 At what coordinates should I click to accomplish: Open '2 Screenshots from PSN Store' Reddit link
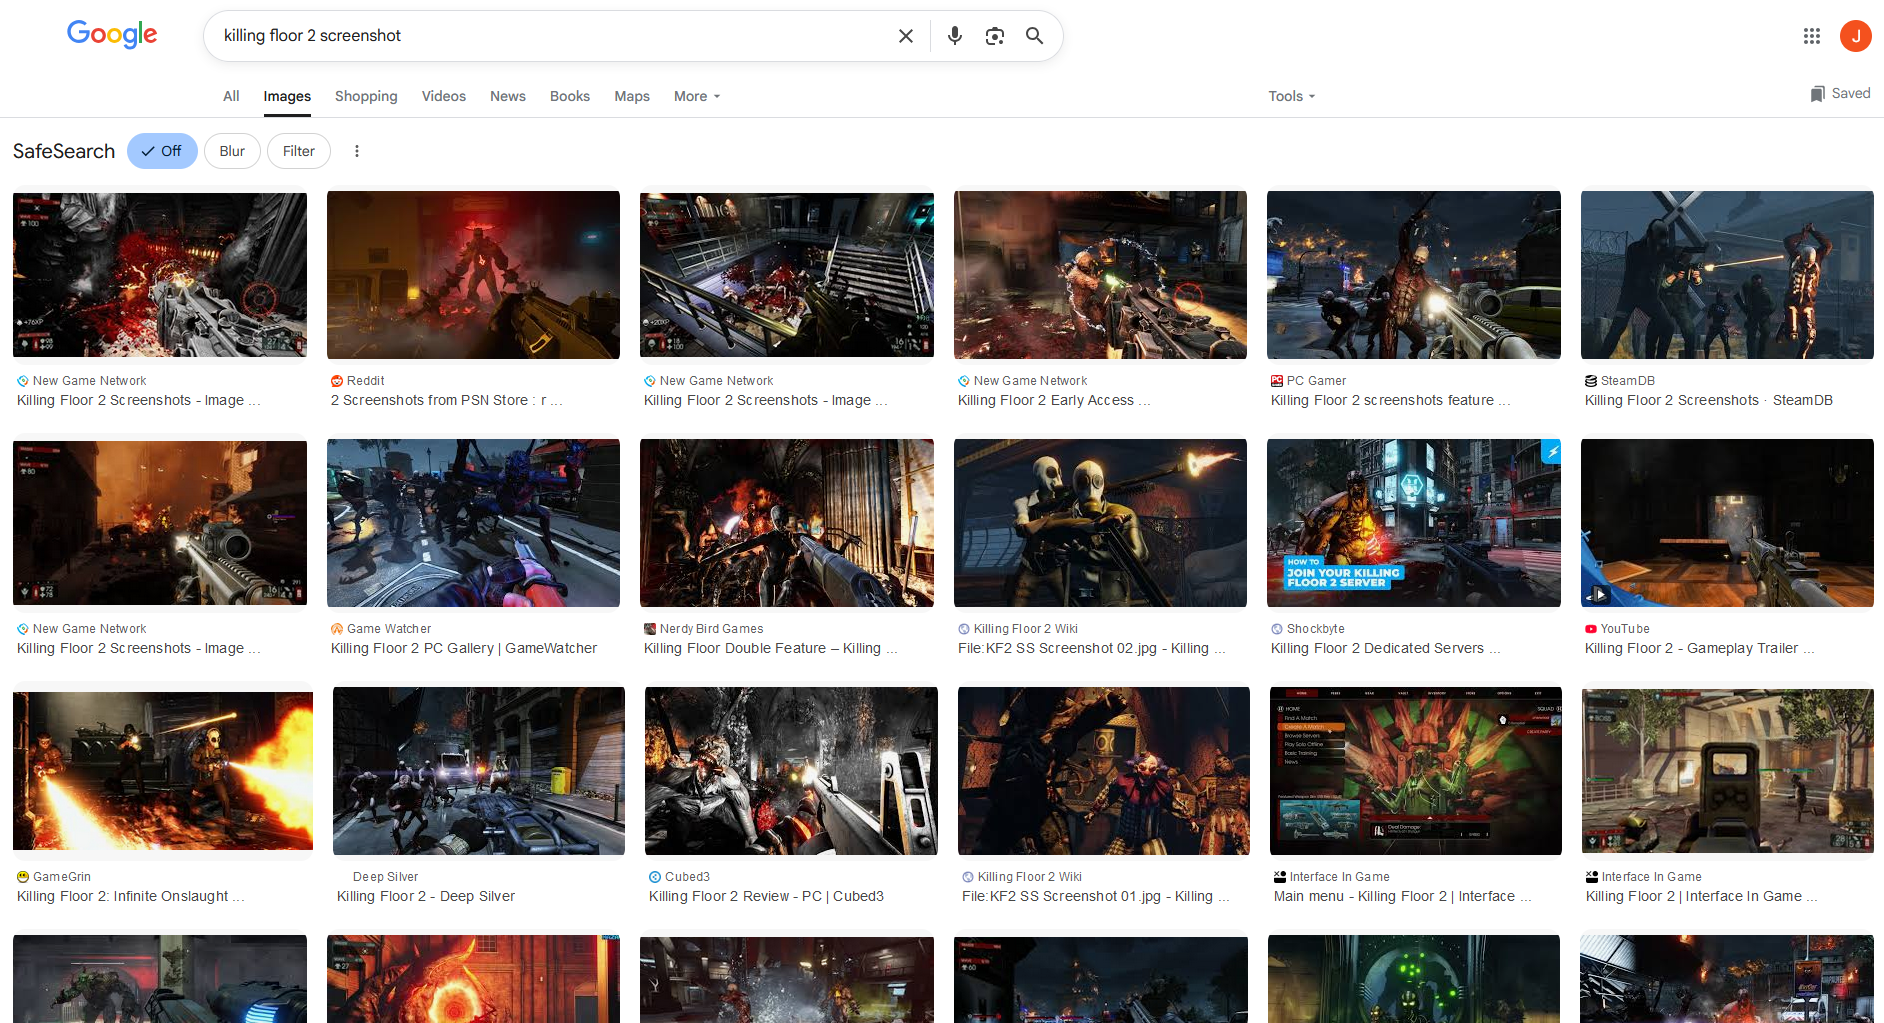tap(447, 400)
